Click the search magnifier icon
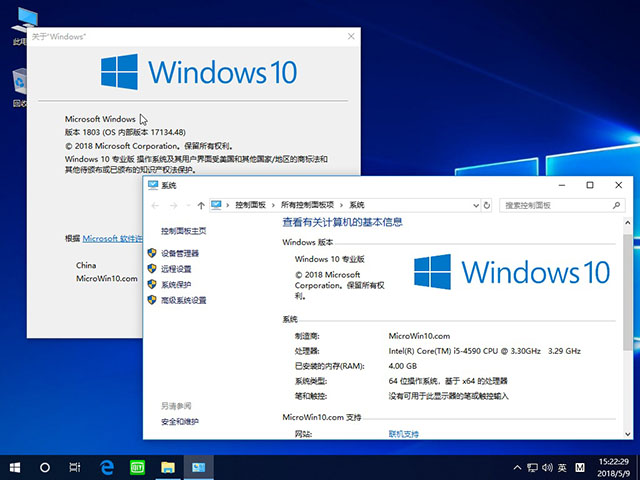The width and height of the screenshot is (640, 480). click(x=616, y=205)
